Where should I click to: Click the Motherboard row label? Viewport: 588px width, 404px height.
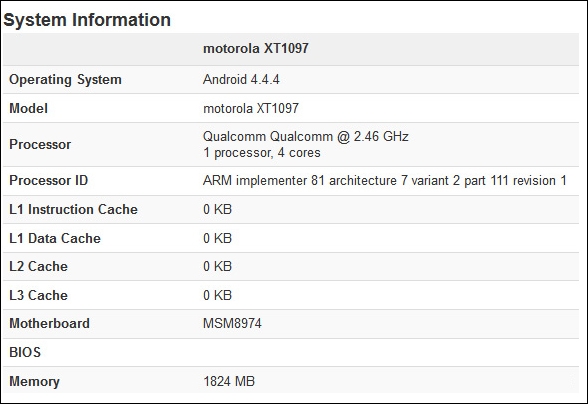tap(50, 323)
